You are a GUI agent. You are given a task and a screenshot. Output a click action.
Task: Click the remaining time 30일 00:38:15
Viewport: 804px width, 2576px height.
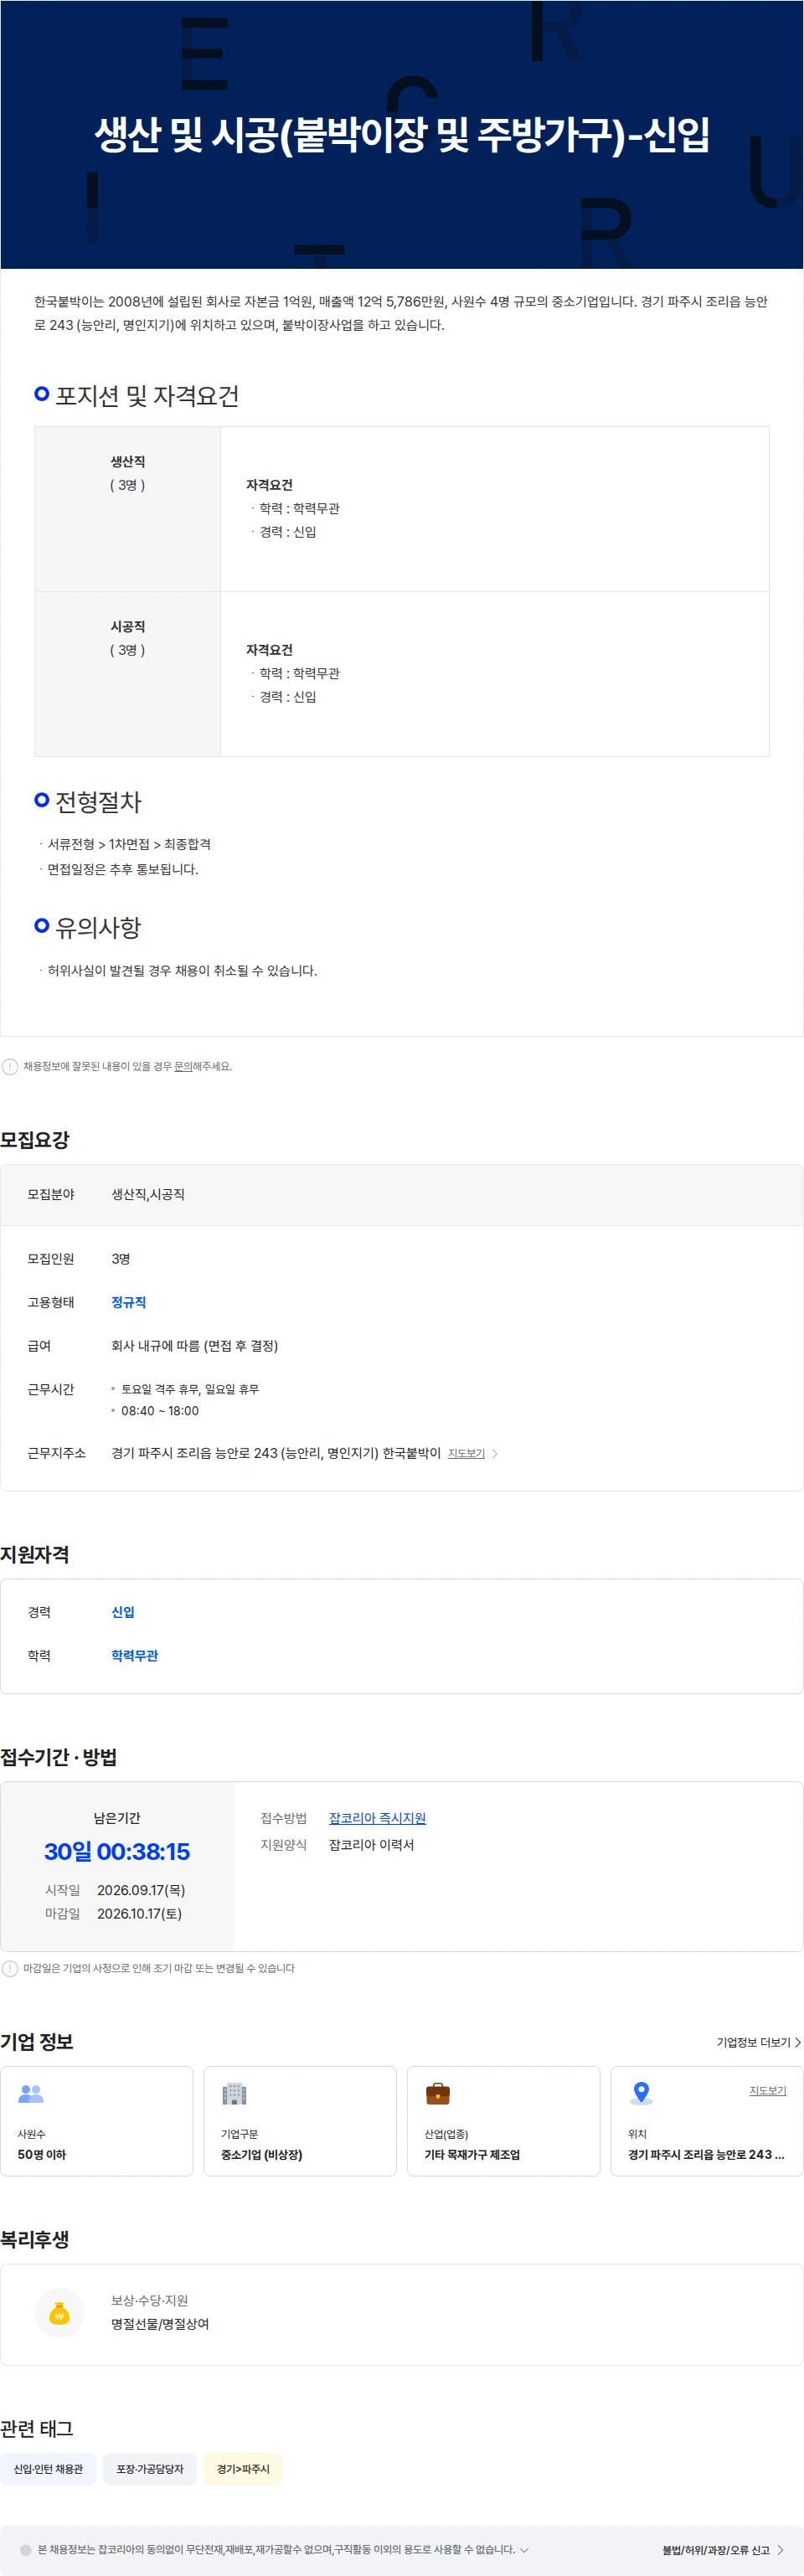117,1852
